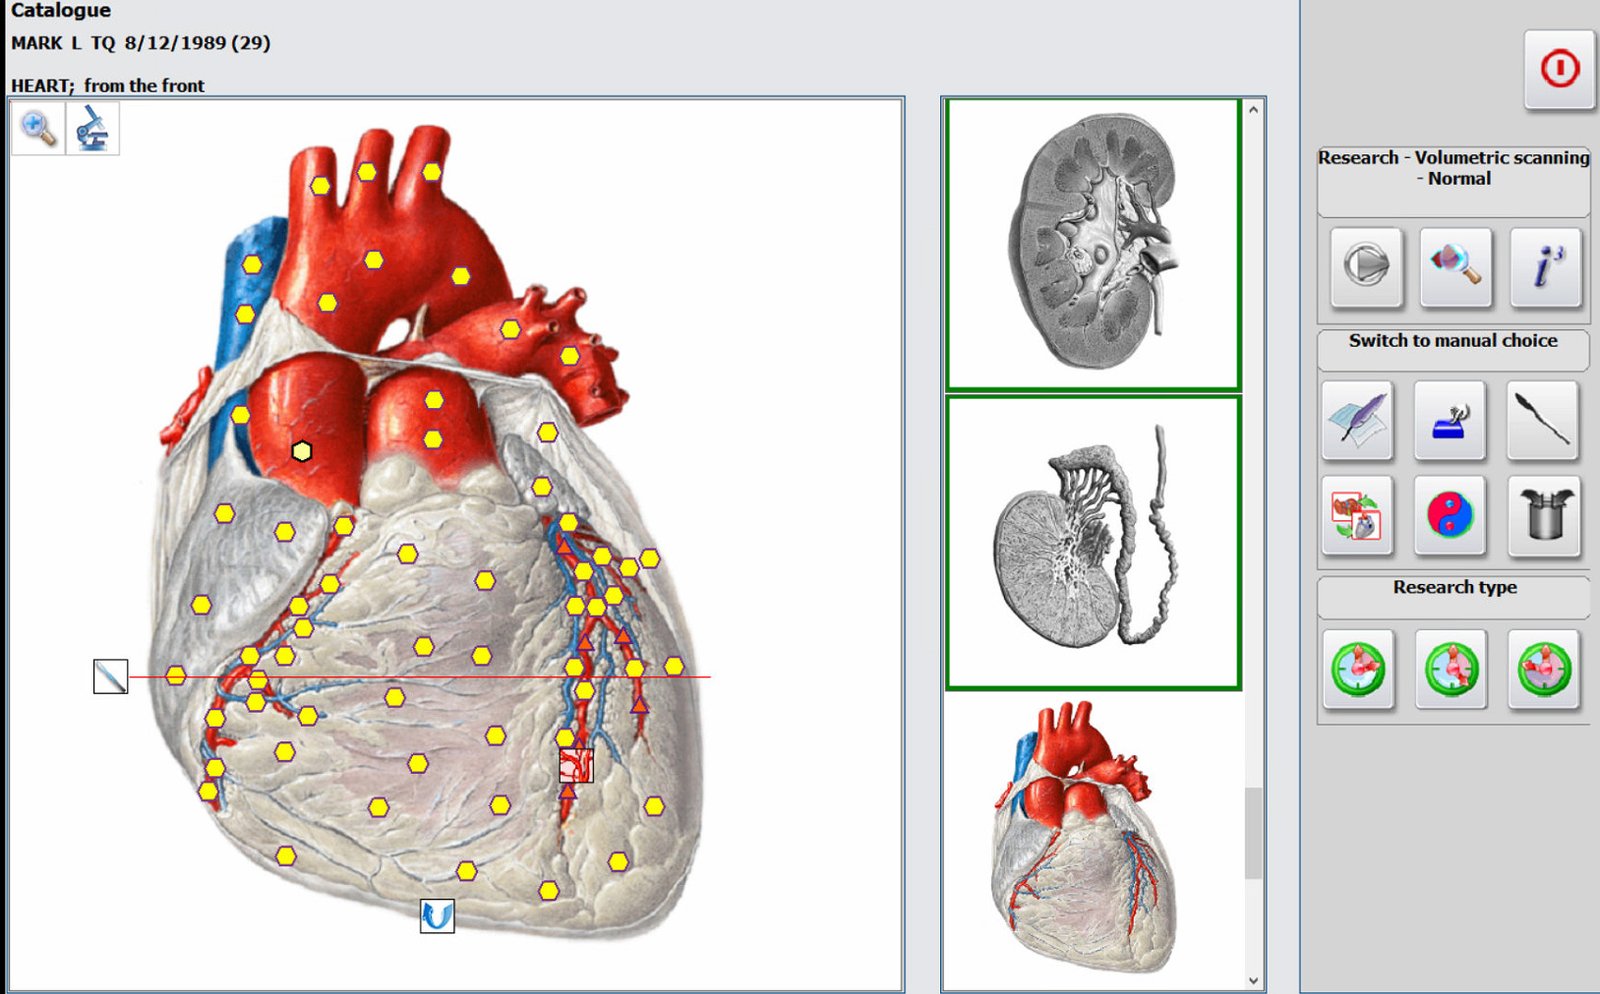Select the heart thumbnail in list

pyautogui.click(x=1093, y=838)
